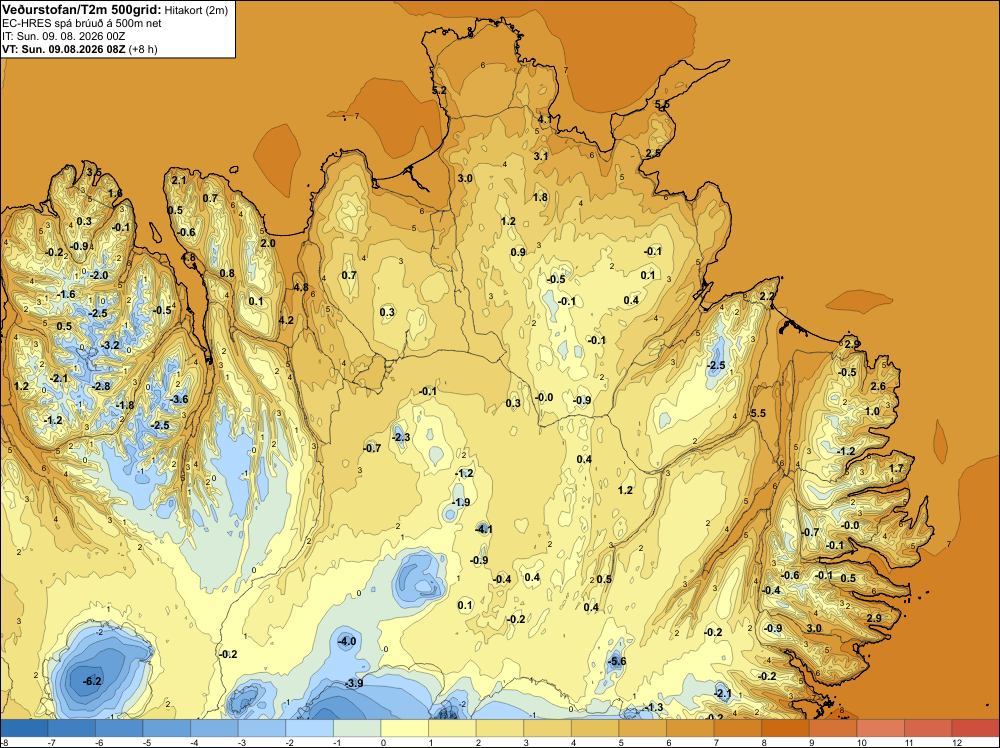Click the 0.8 temperature value

227,274
